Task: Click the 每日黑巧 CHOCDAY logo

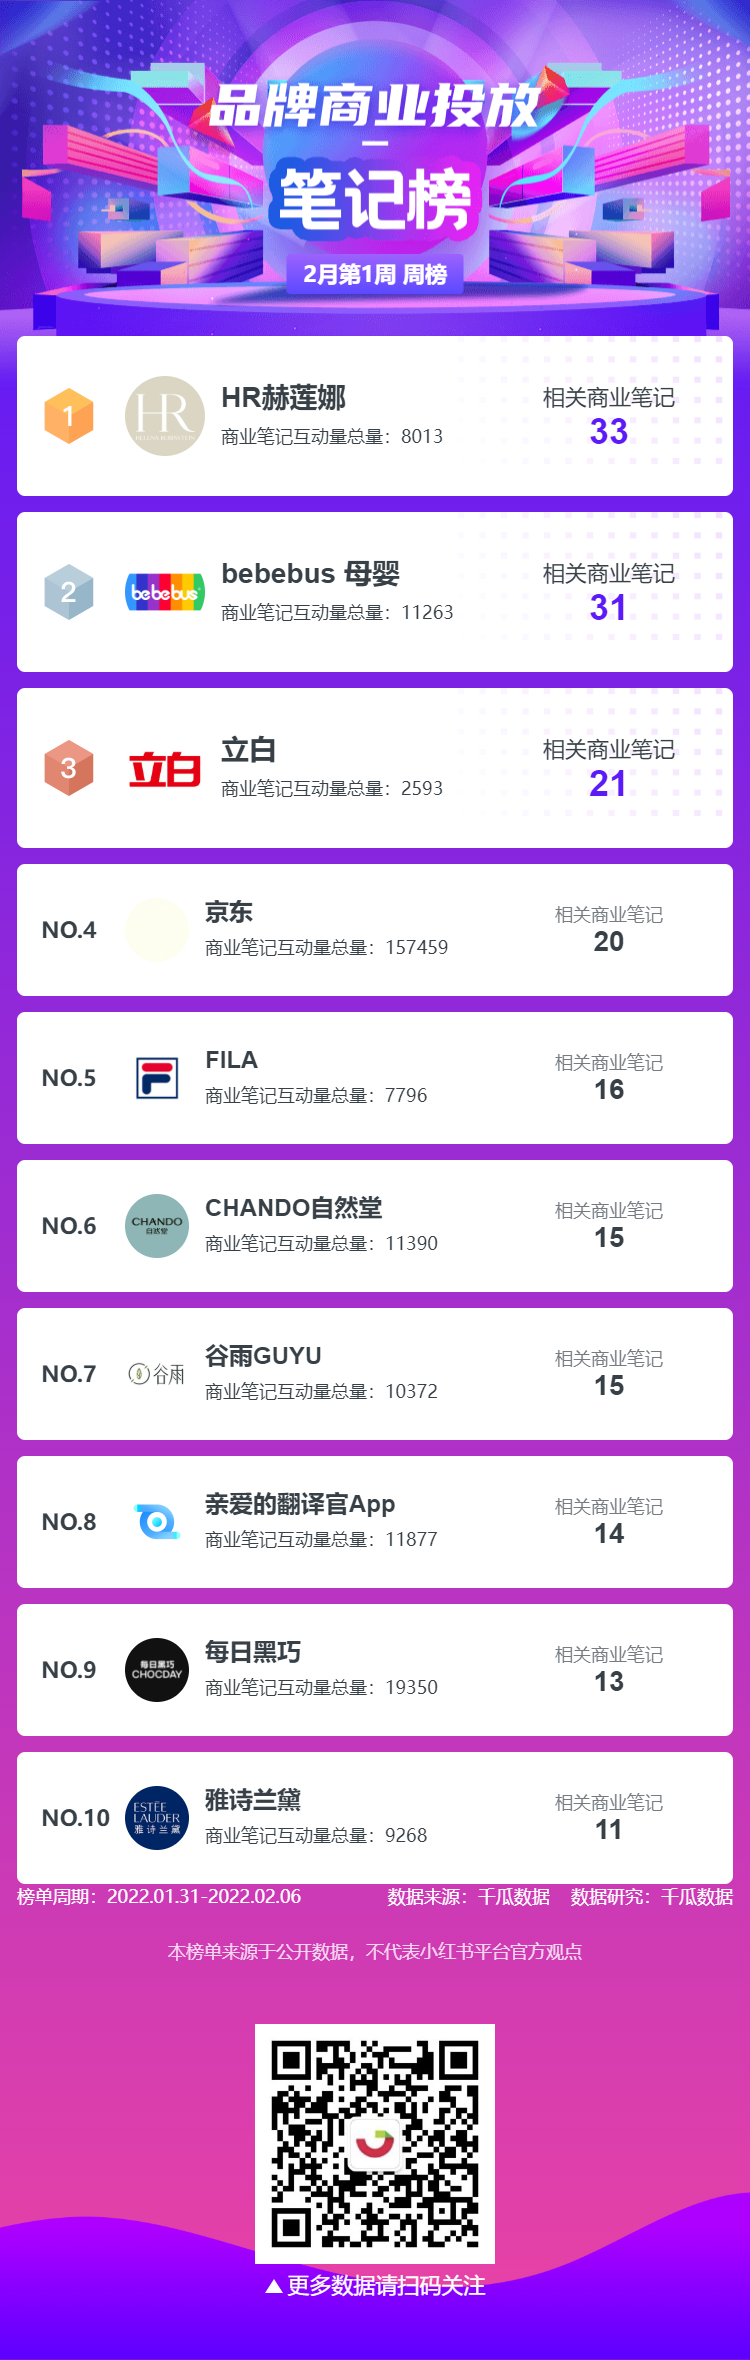Action: (157, 1670)
